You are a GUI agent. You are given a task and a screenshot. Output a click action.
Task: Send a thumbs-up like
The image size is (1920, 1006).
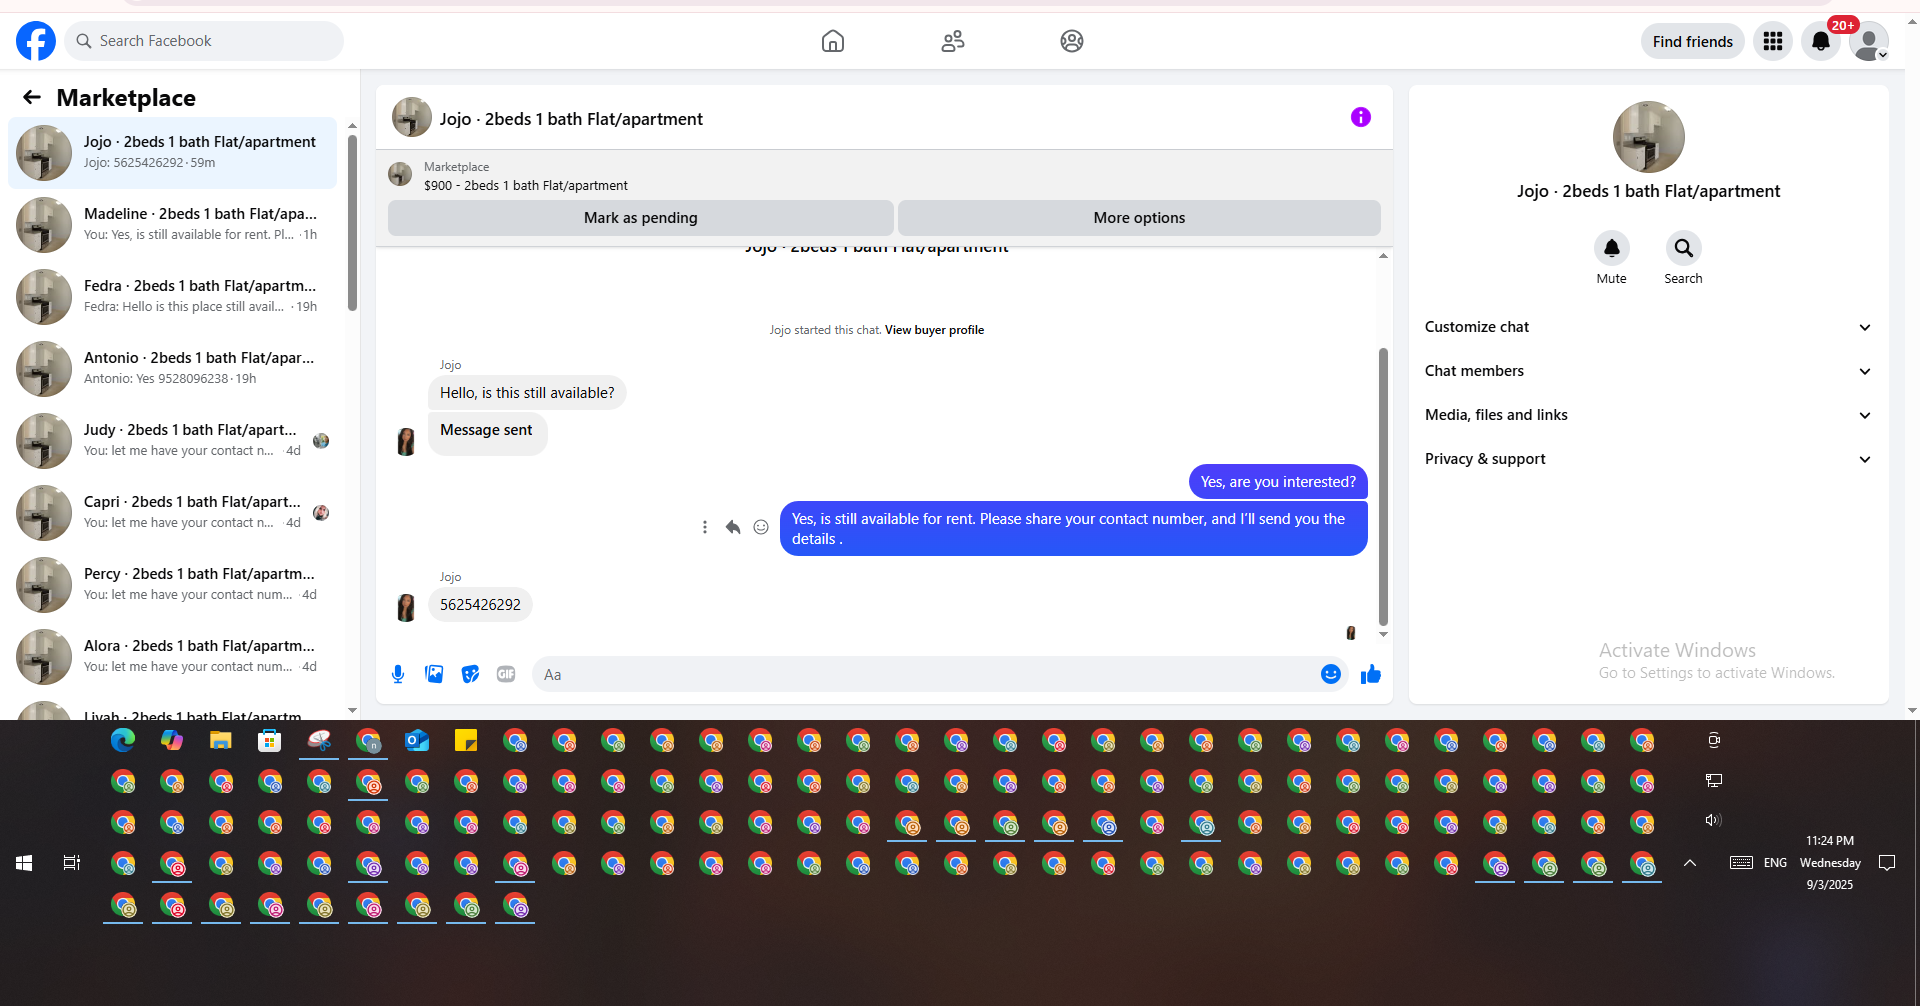(x=1371, y=674)
